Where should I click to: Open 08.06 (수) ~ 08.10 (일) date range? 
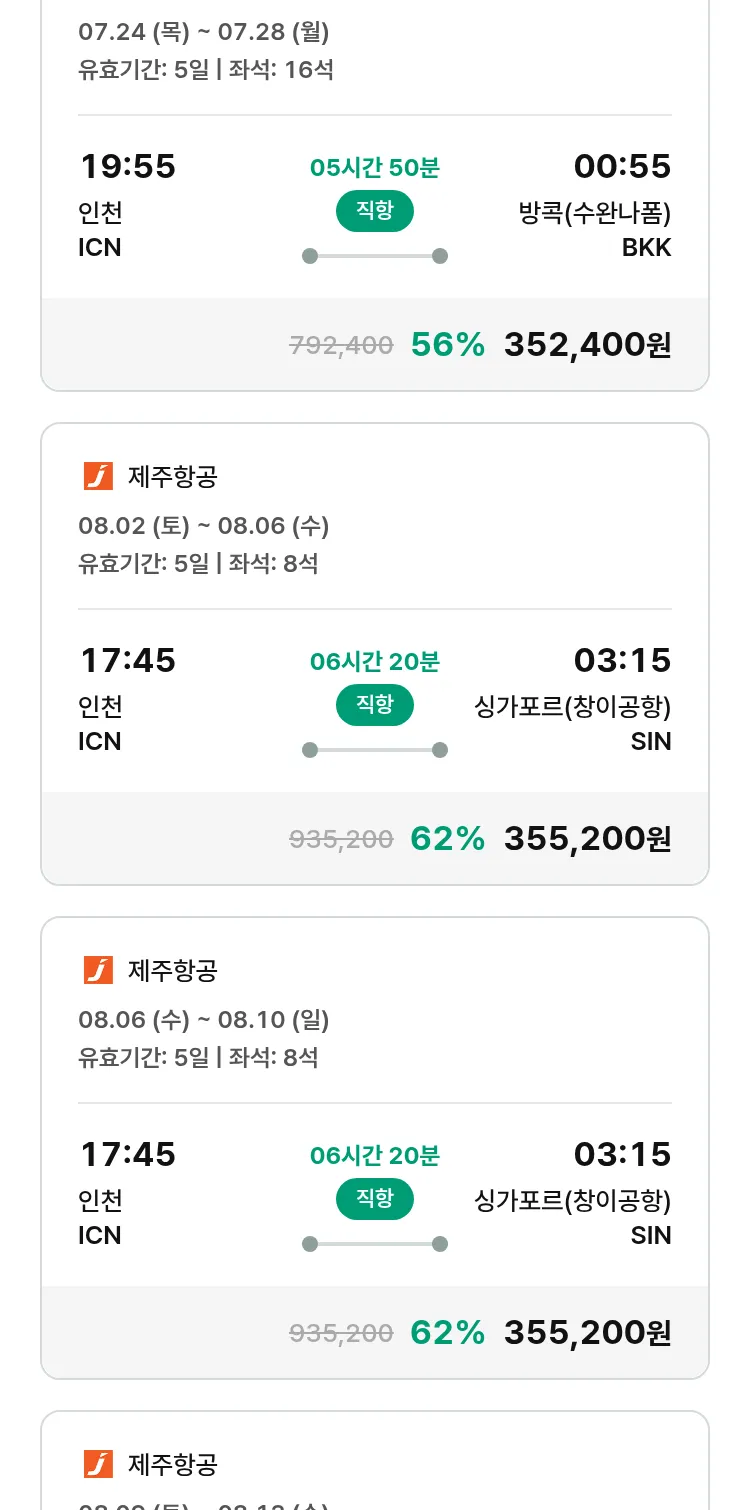(x=204, y=1019)
